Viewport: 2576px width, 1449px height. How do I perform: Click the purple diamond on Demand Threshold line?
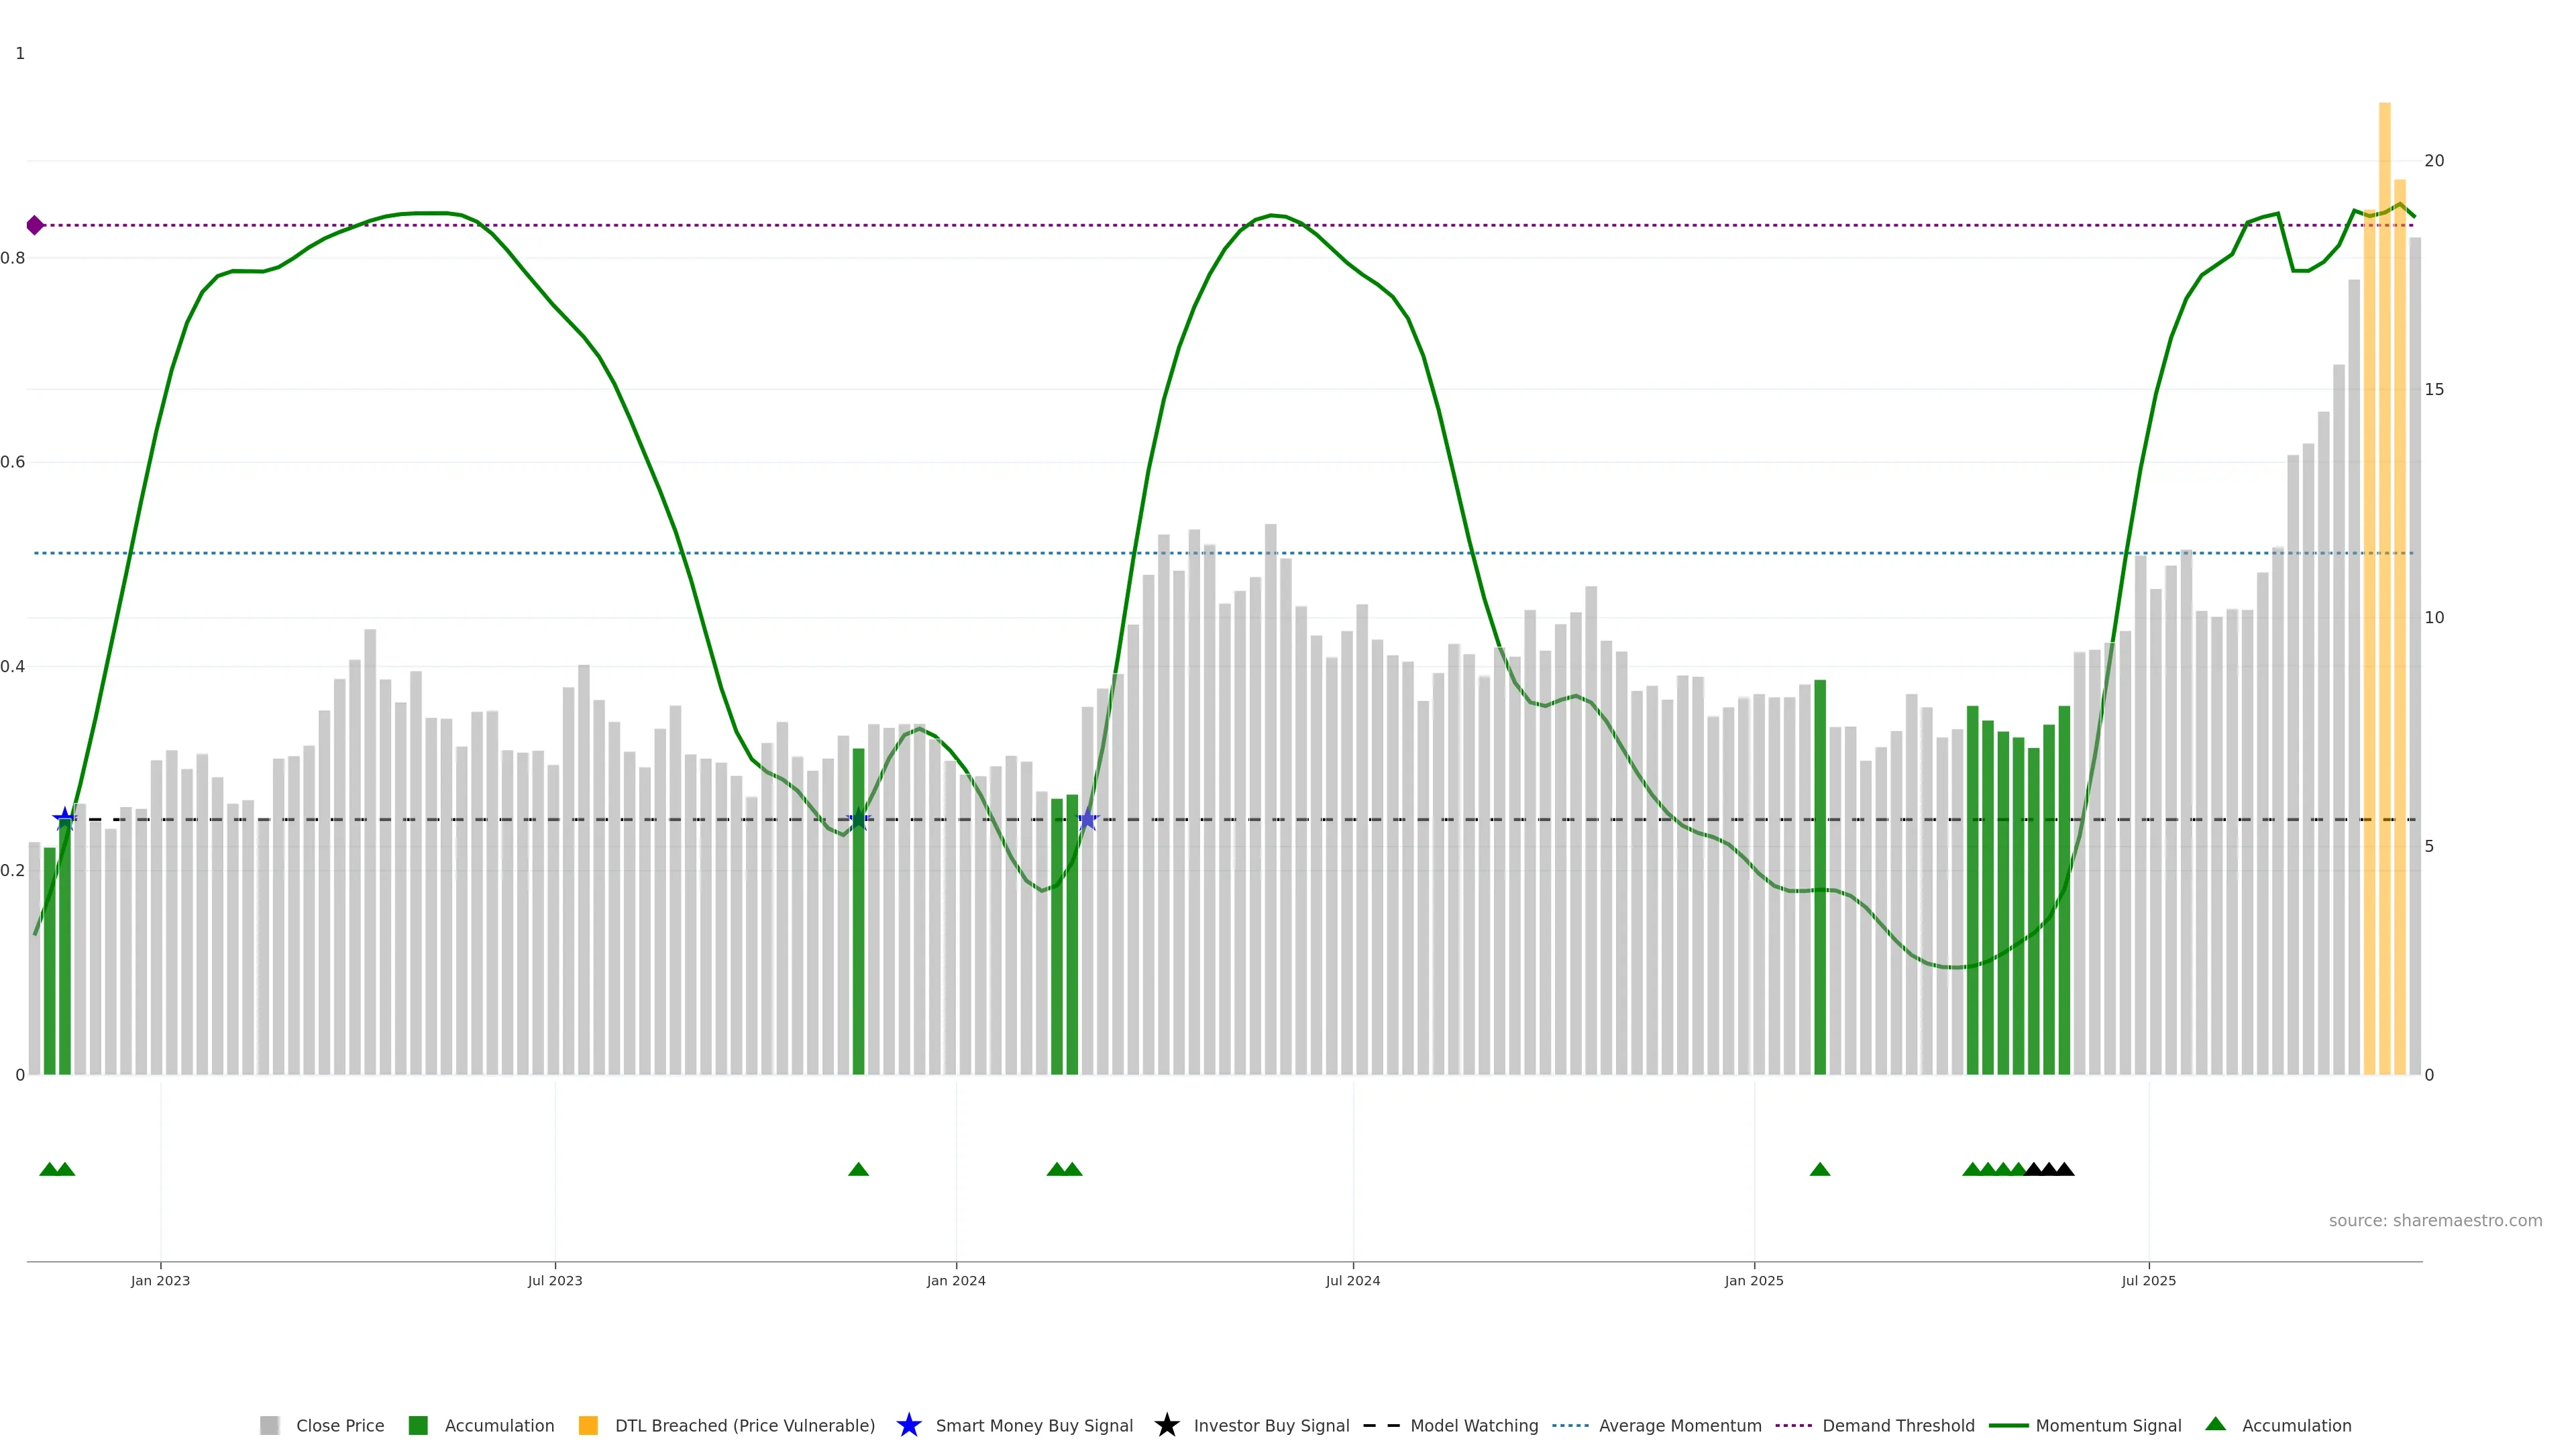click(35, 225)
